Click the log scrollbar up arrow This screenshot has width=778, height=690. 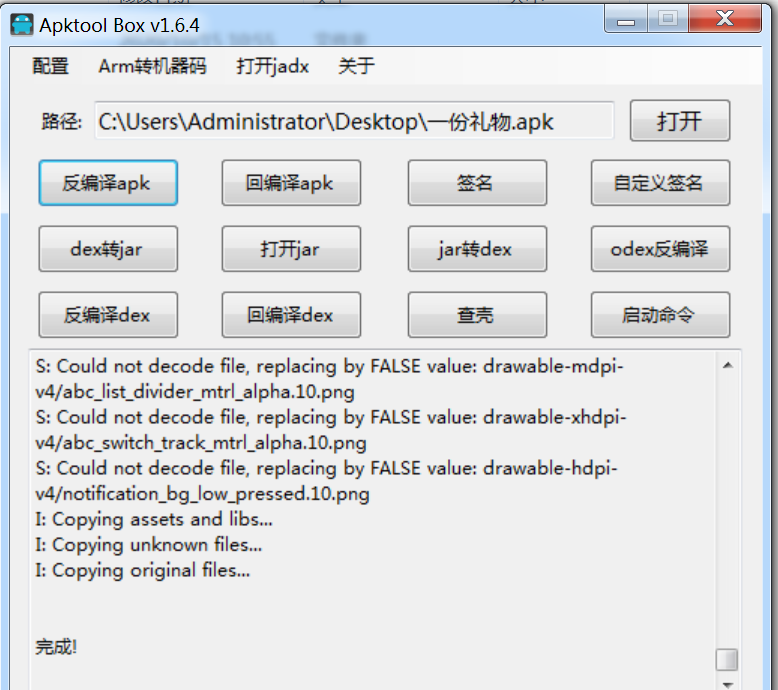pyautogui.click(x=727, y=366)
